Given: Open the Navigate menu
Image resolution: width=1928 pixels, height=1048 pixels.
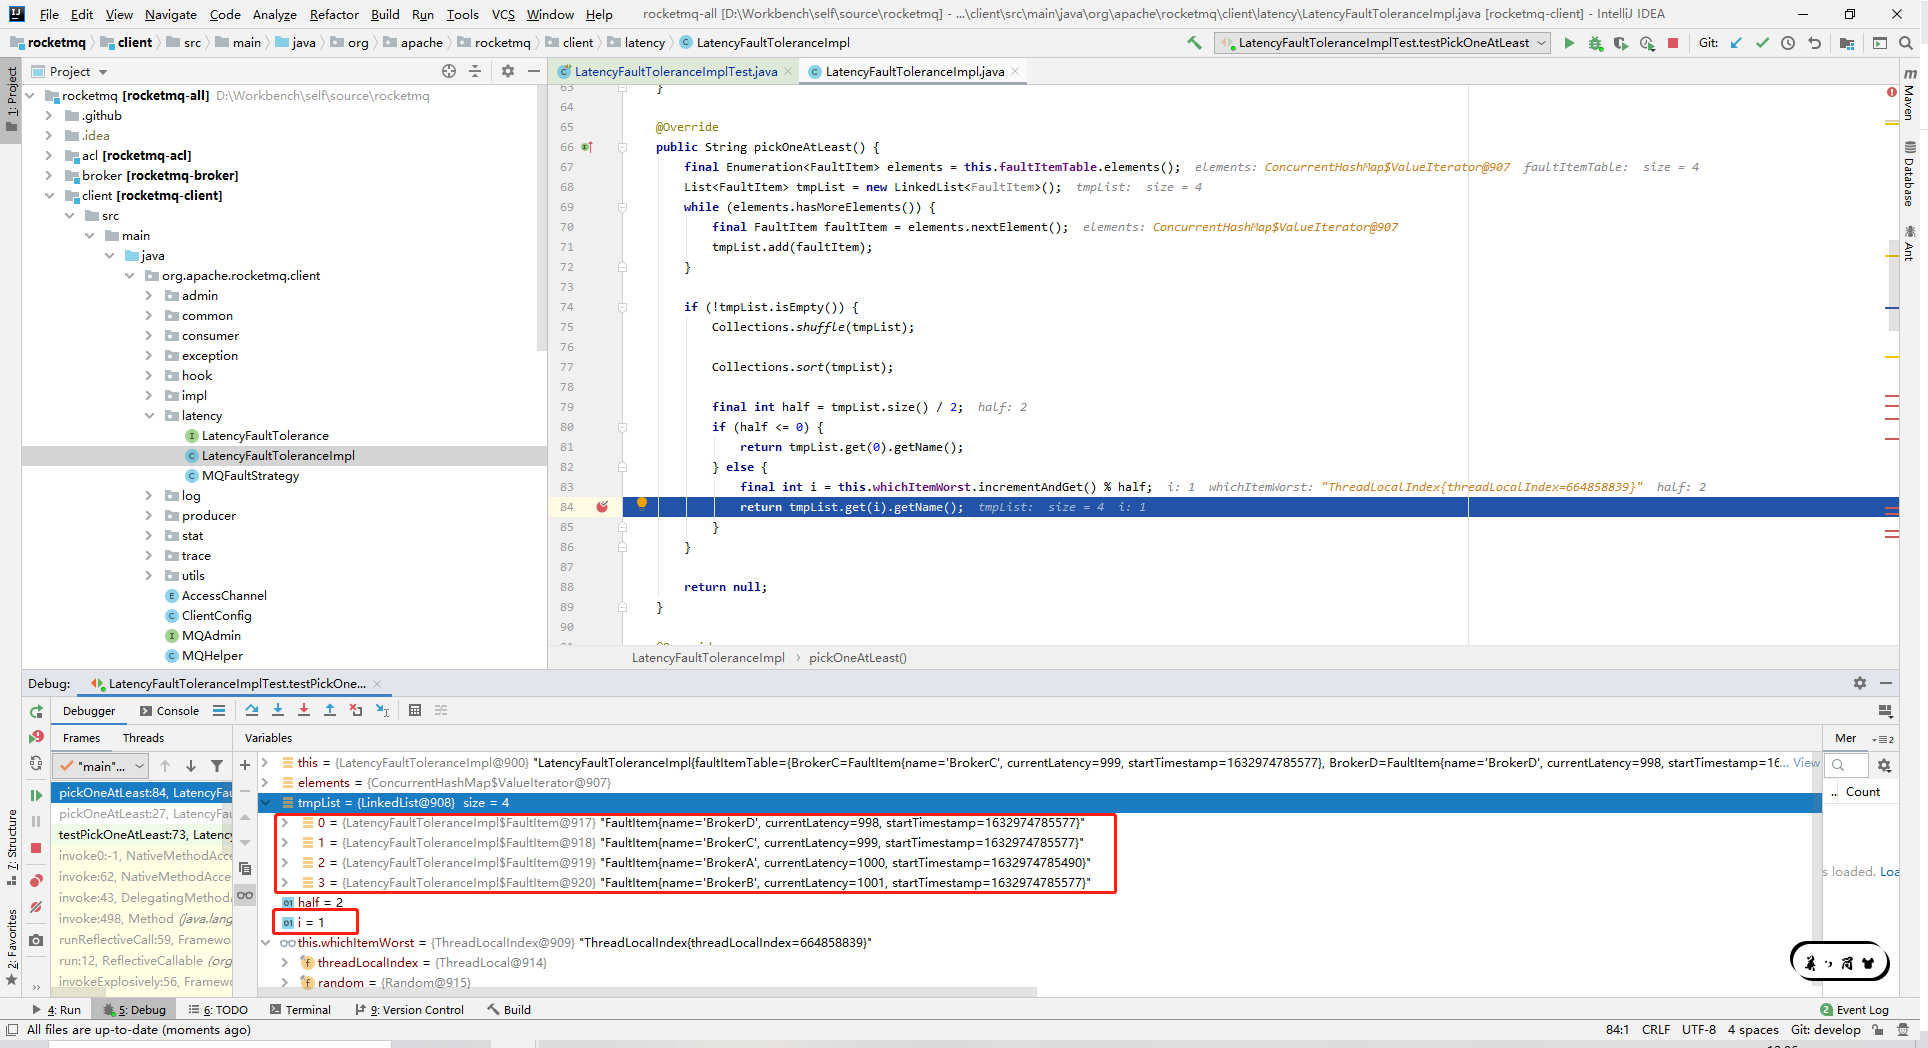Looking at the screenshot, I should (x=170, y=14).
